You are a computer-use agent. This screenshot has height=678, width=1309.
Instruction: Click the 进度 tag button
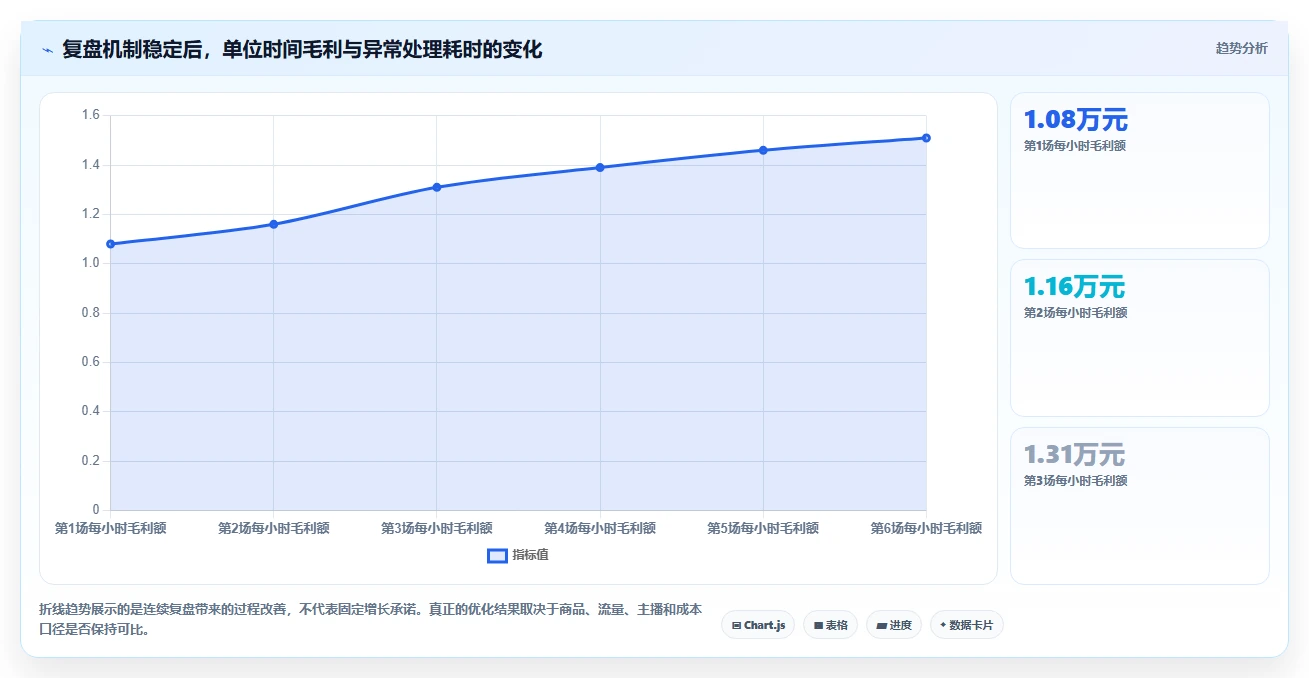[x=894, y=625]
